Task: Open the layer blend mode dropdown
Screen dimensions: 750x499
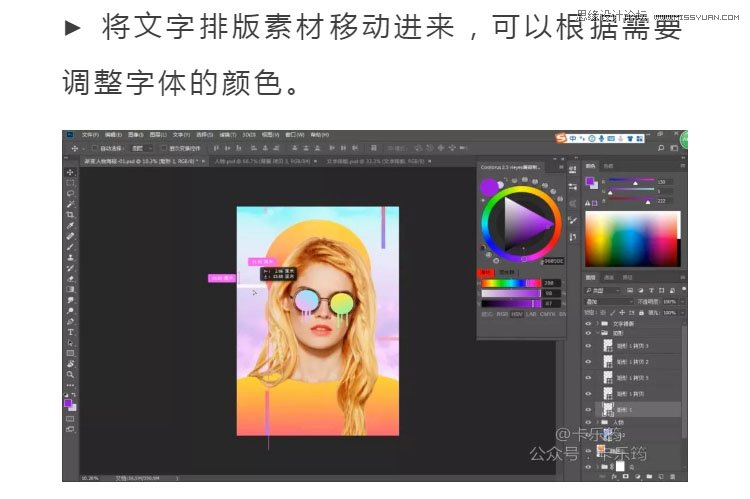Action: pyautogui.click(x=610, y=300)
